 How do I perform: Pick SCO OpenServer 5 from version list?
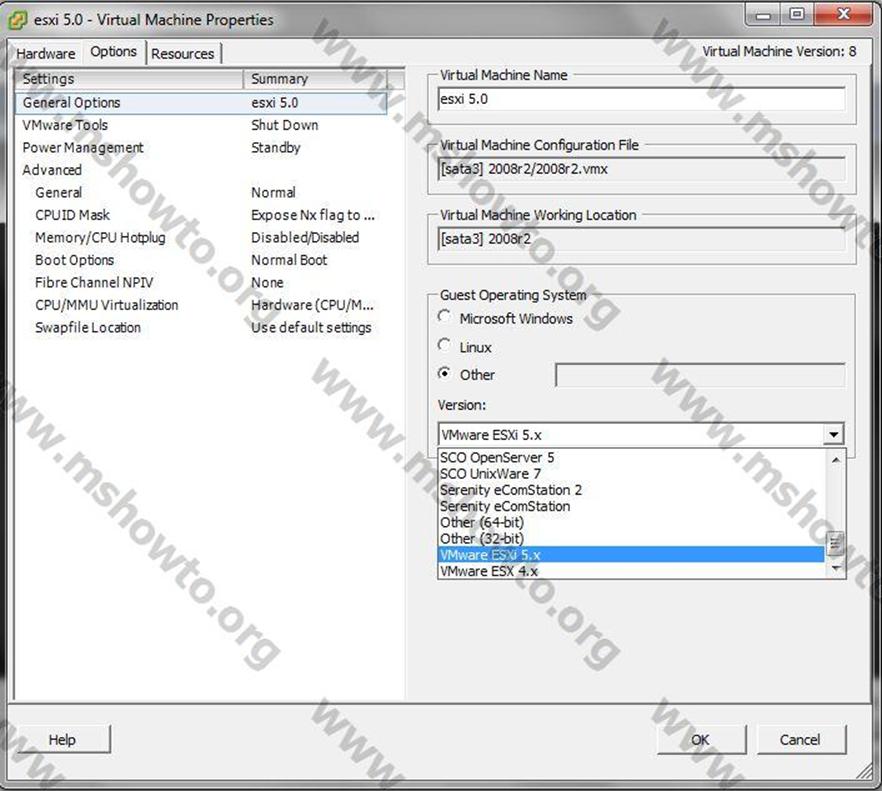click(631, 457)
